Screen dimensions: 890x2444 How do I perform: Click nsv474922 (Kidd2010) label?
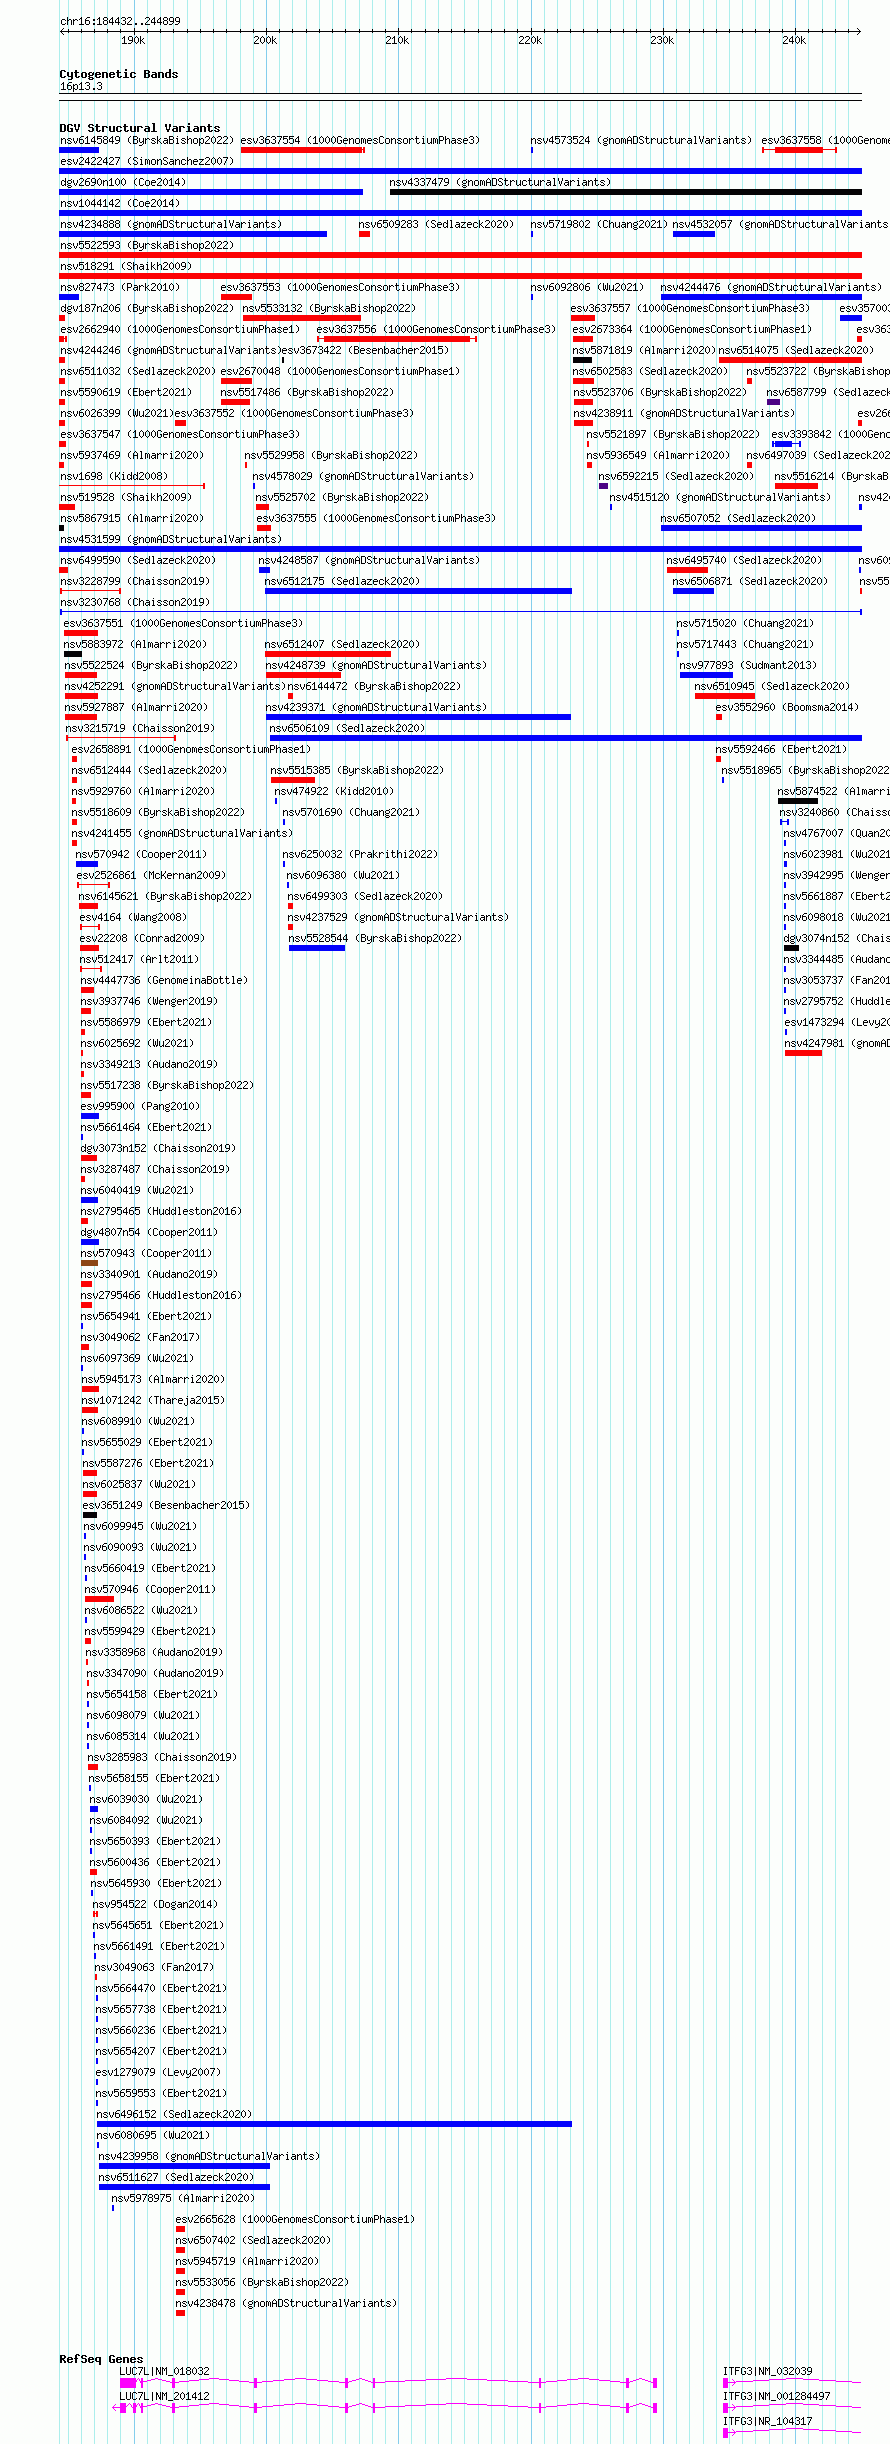(335, 792)
